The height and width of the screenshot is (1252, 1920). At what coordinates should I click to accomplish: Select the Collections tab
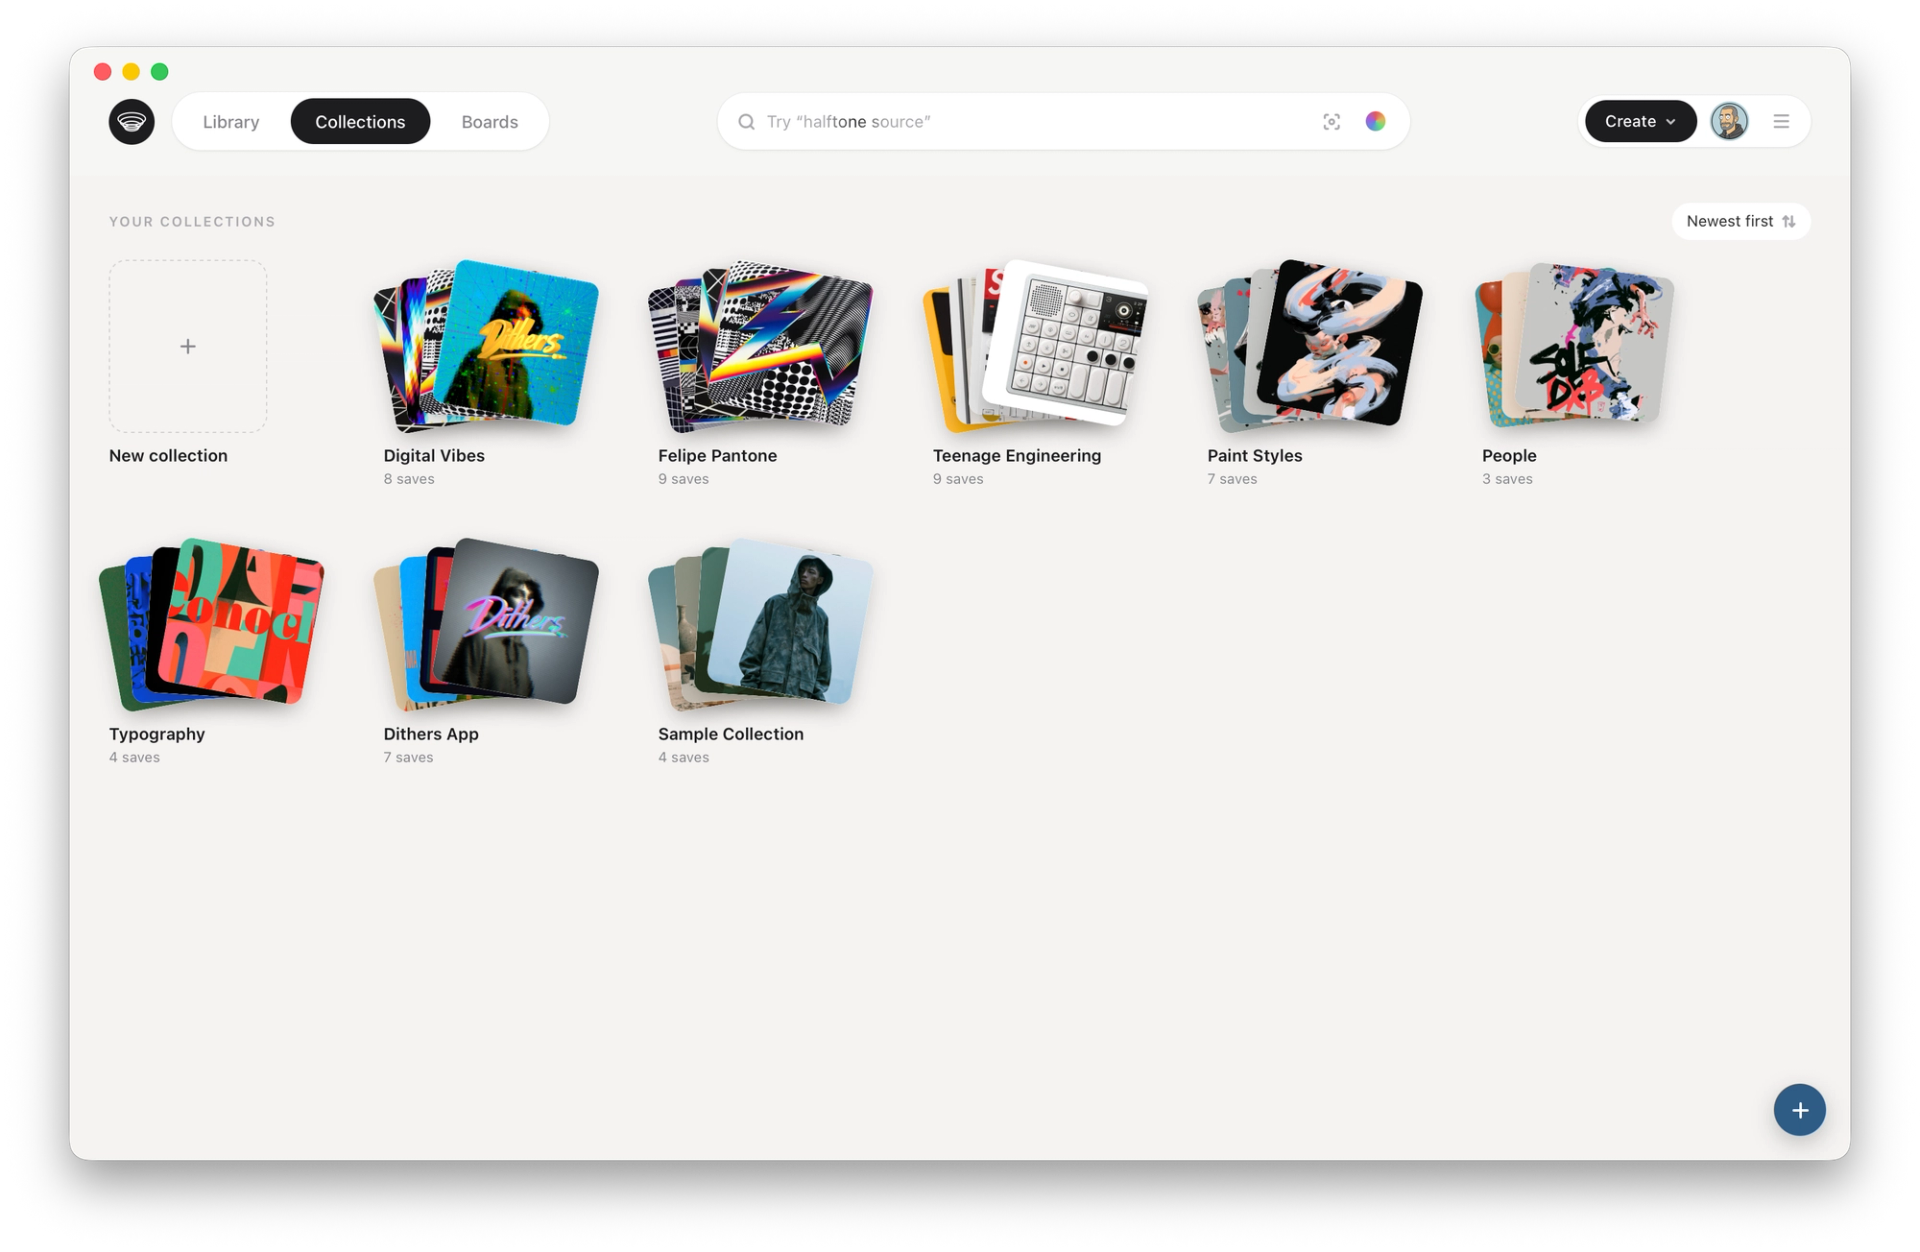point(360,121)
